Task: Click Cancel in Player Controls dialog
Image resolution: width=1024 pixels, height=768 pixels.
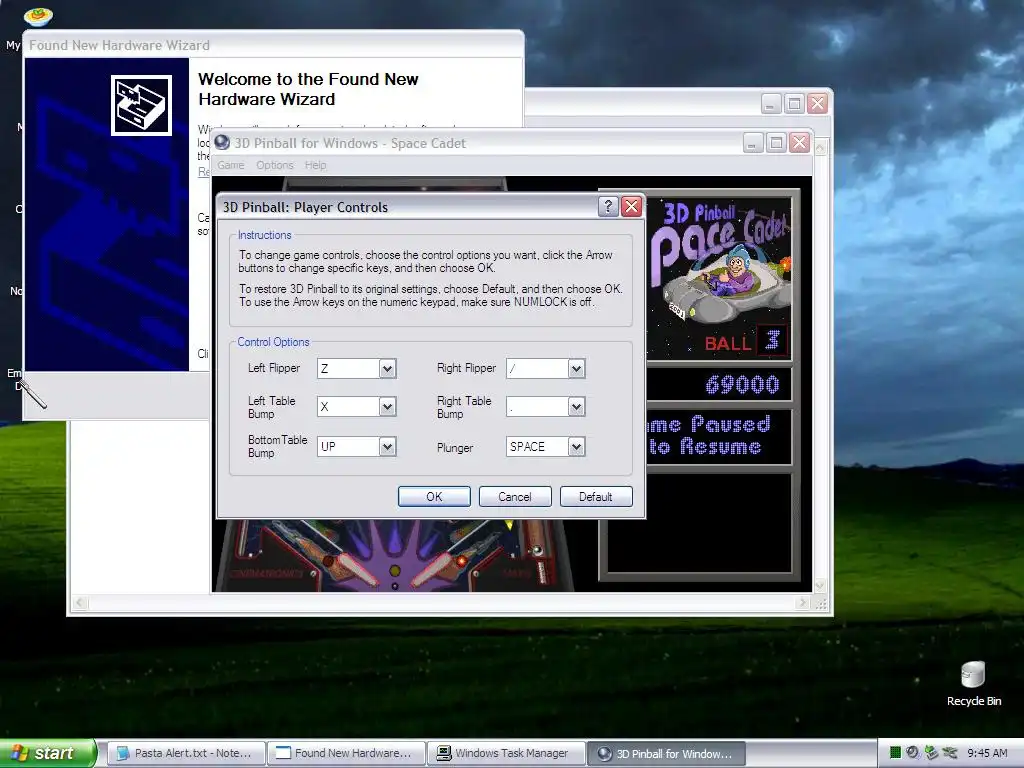Action: click(x=515, y=496)
